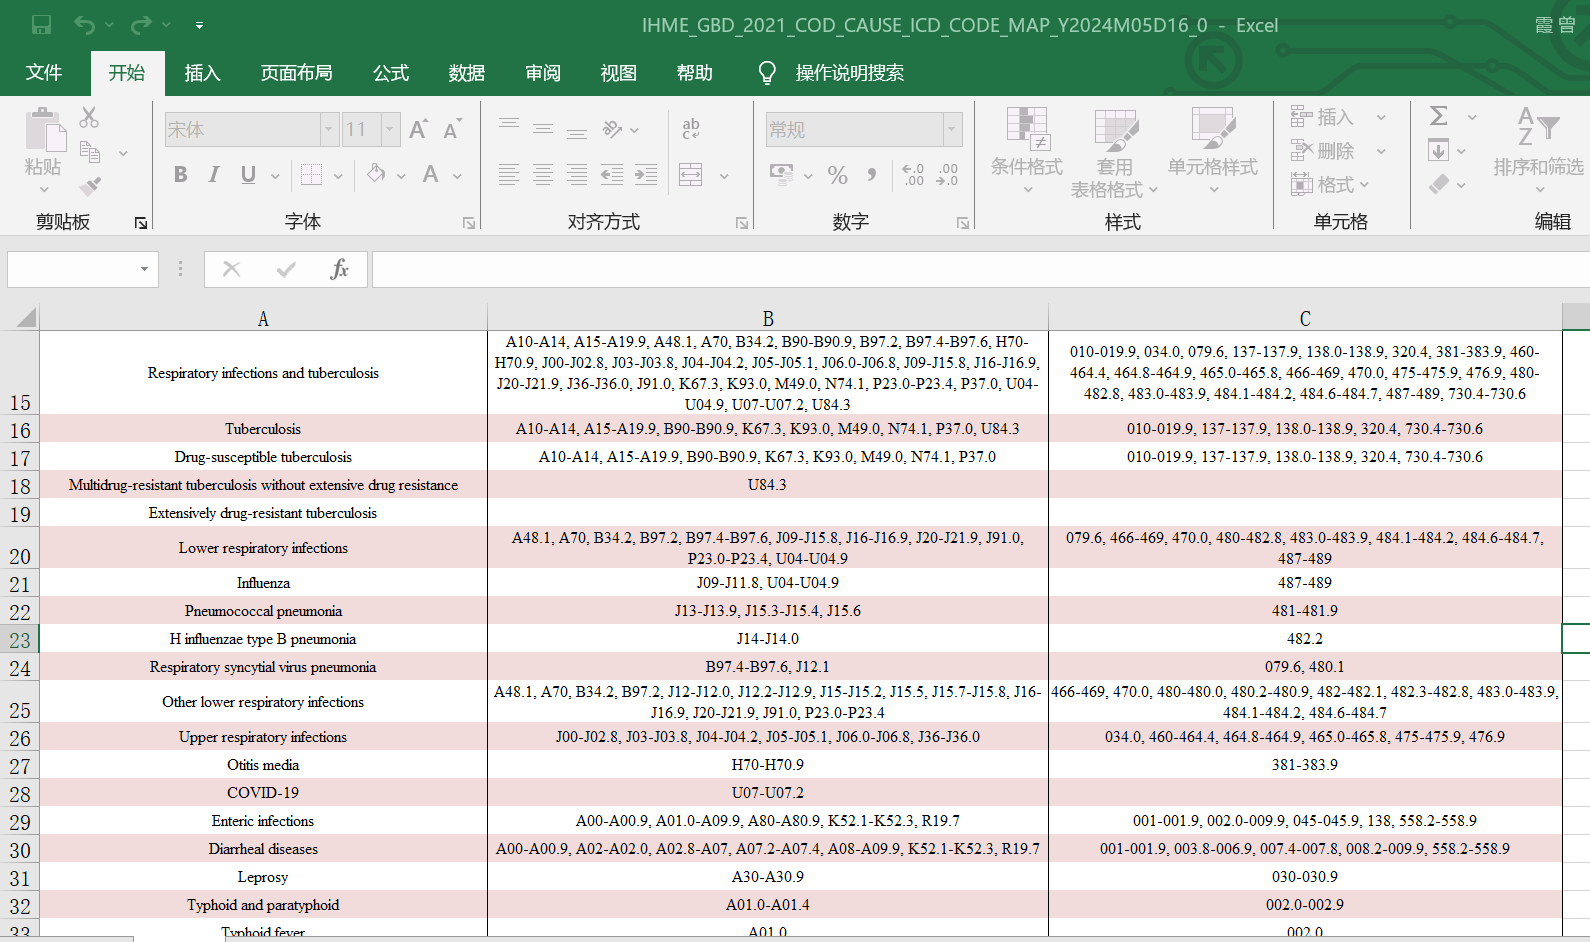Viewport: 1590px width, 942px height.
Task: Open the 公式 (Formulas) tab
Action: (391, 73)
